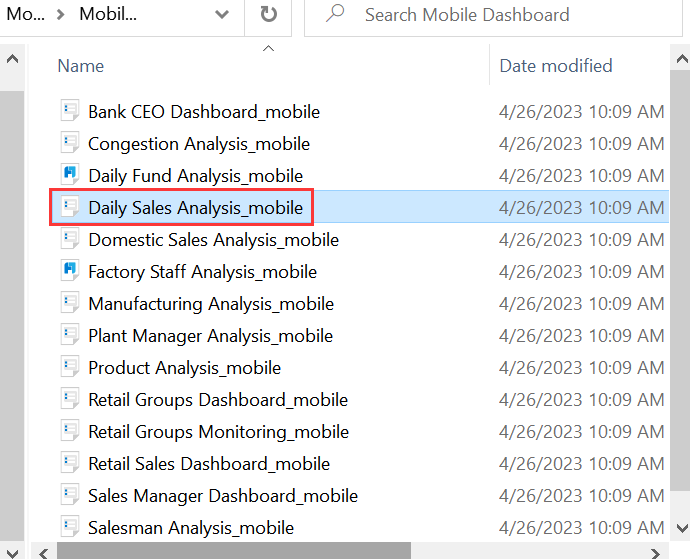Select Retail Groups Dashboard_mobile file name
The height and width of the screenshot is (559, 690).
tap(218, 400)
